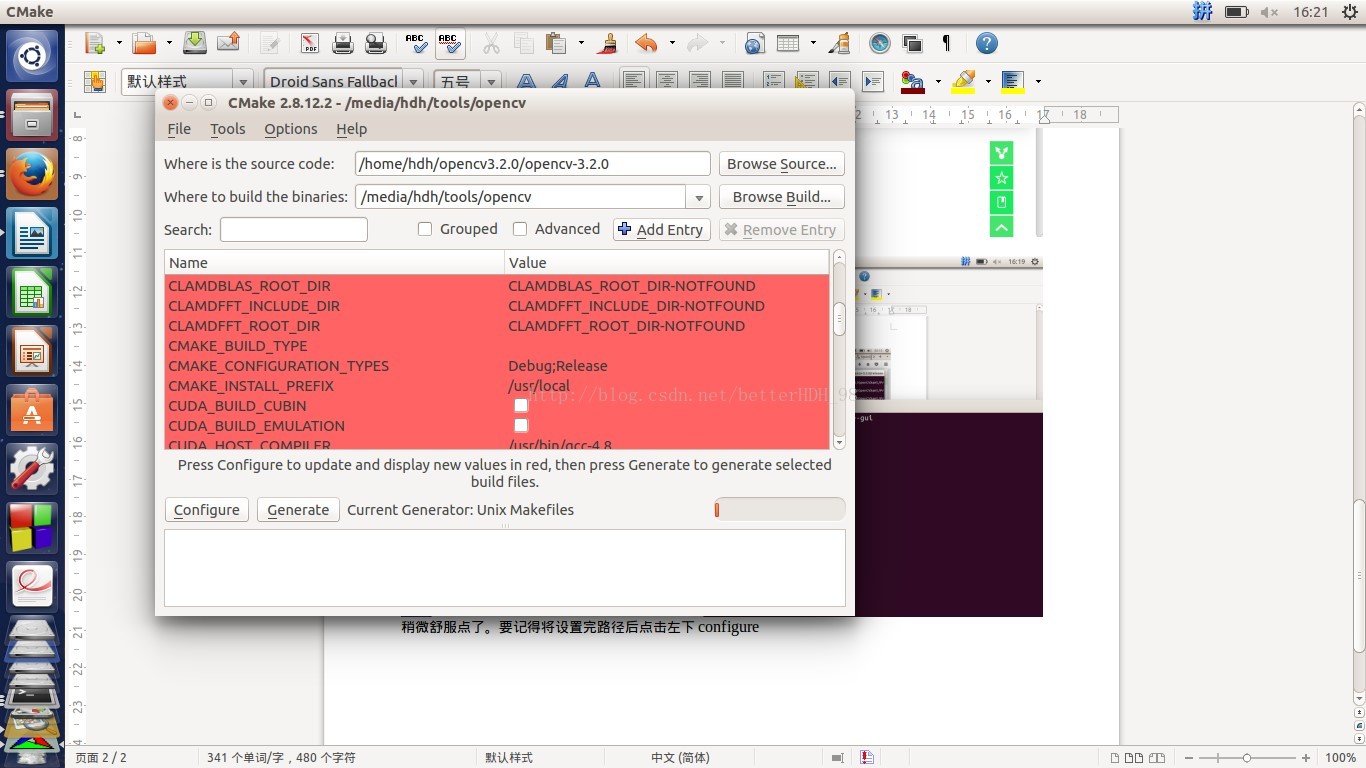Cut selection with scissors icon
This screenshot has height=768, width=1366.
pos(491,43)
